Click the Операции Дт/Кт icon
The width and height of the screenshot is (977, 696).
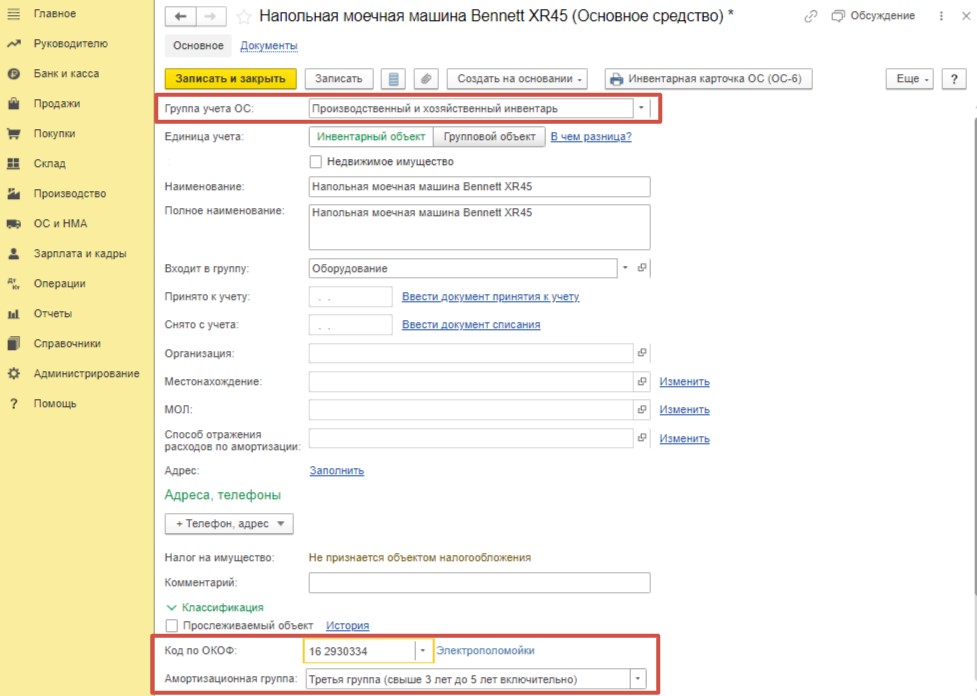click(x=14, y=284)
